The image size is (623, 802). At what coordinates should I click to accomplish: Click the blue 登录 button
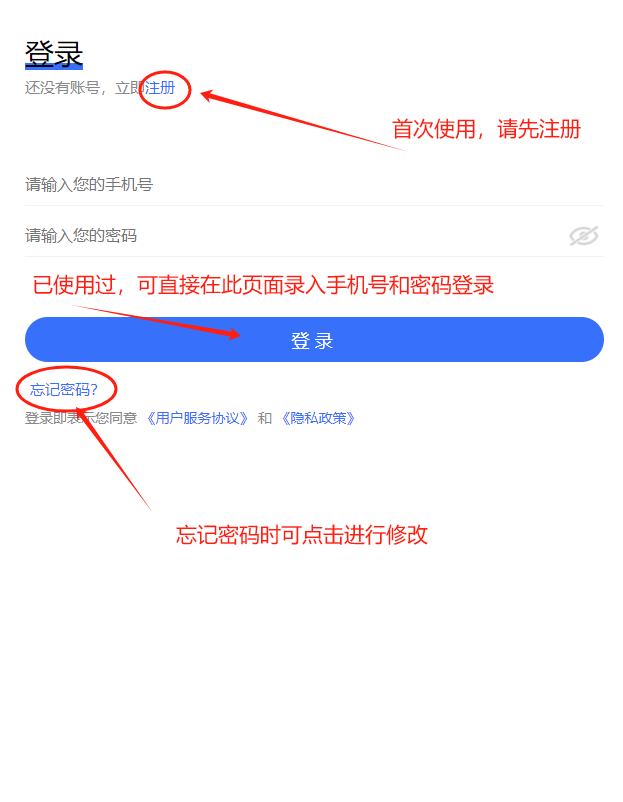[x=314, y=340]
